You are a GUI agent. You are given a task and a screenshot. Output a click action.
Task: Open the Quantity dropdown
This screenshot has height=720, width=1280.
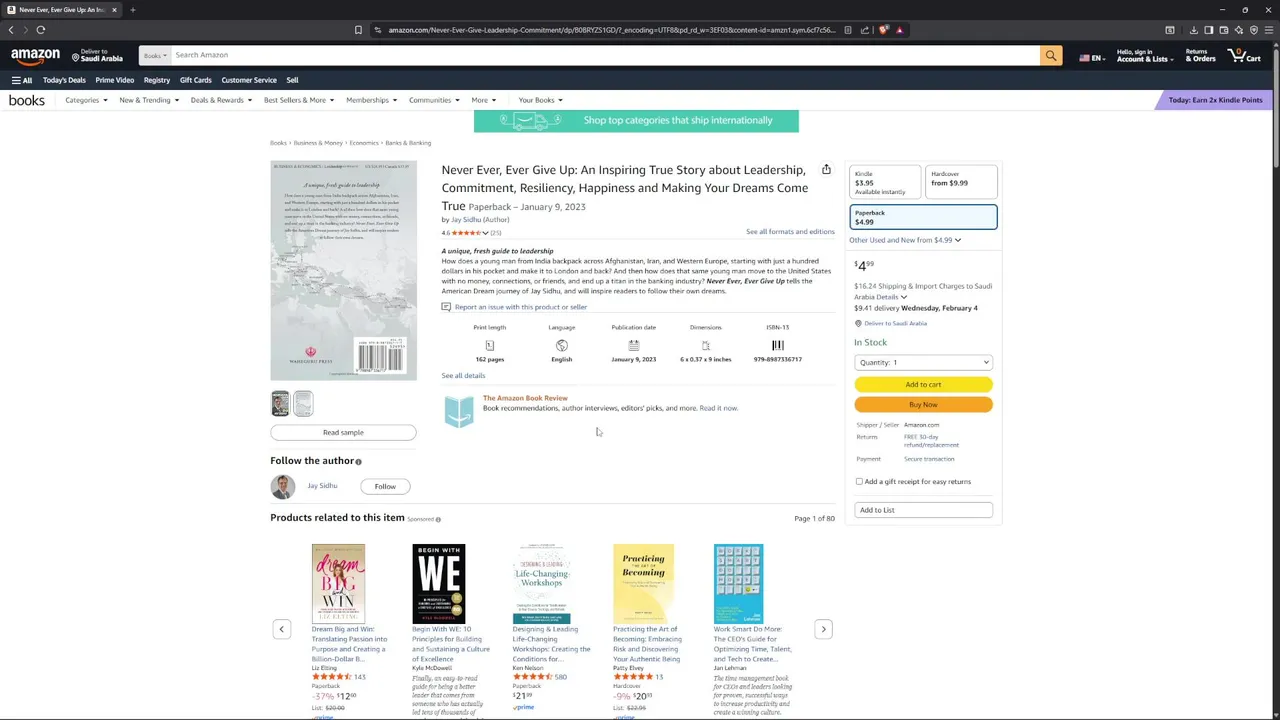point(923,362)
